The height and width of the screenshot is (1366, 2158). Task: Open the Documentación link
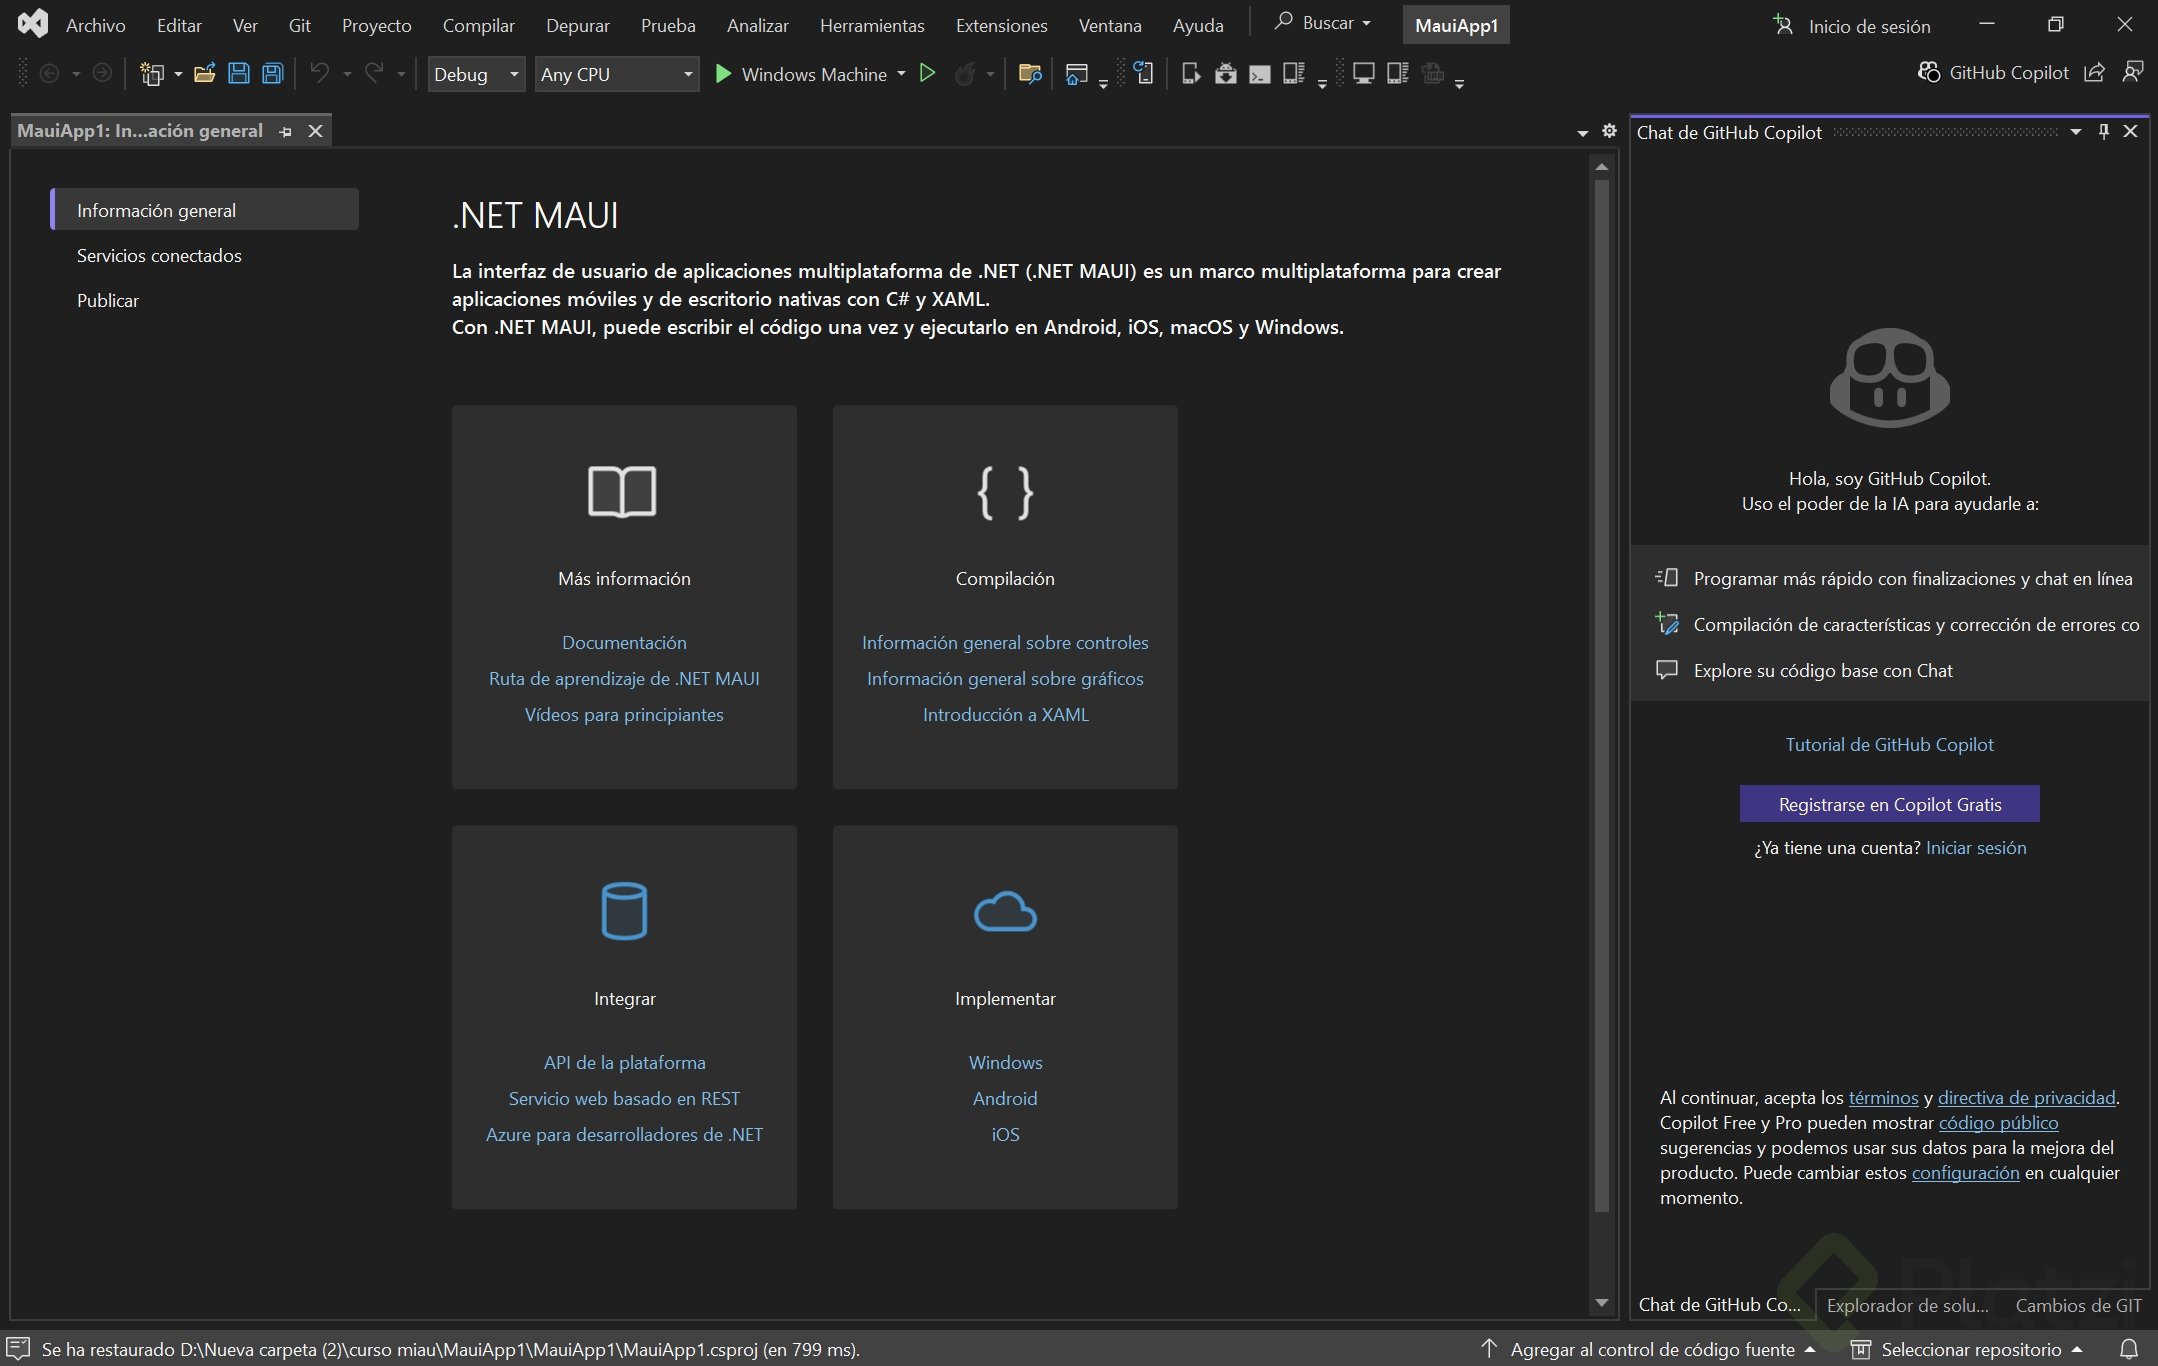(624, 642)
